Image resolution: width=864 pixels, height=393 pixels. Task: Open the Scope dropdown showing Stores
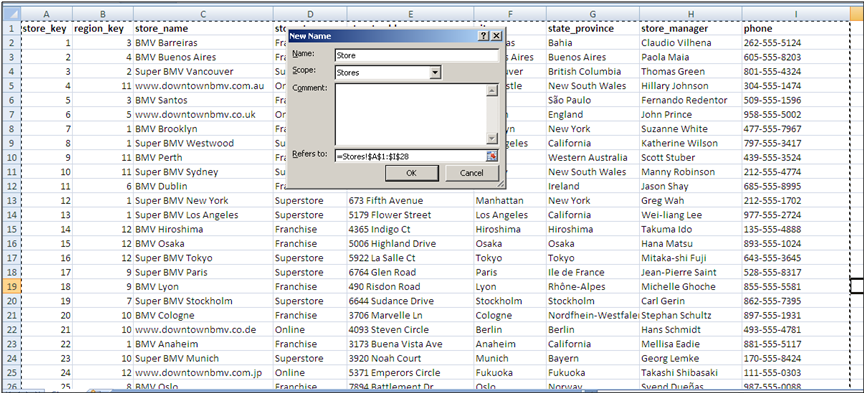[435, 72]
